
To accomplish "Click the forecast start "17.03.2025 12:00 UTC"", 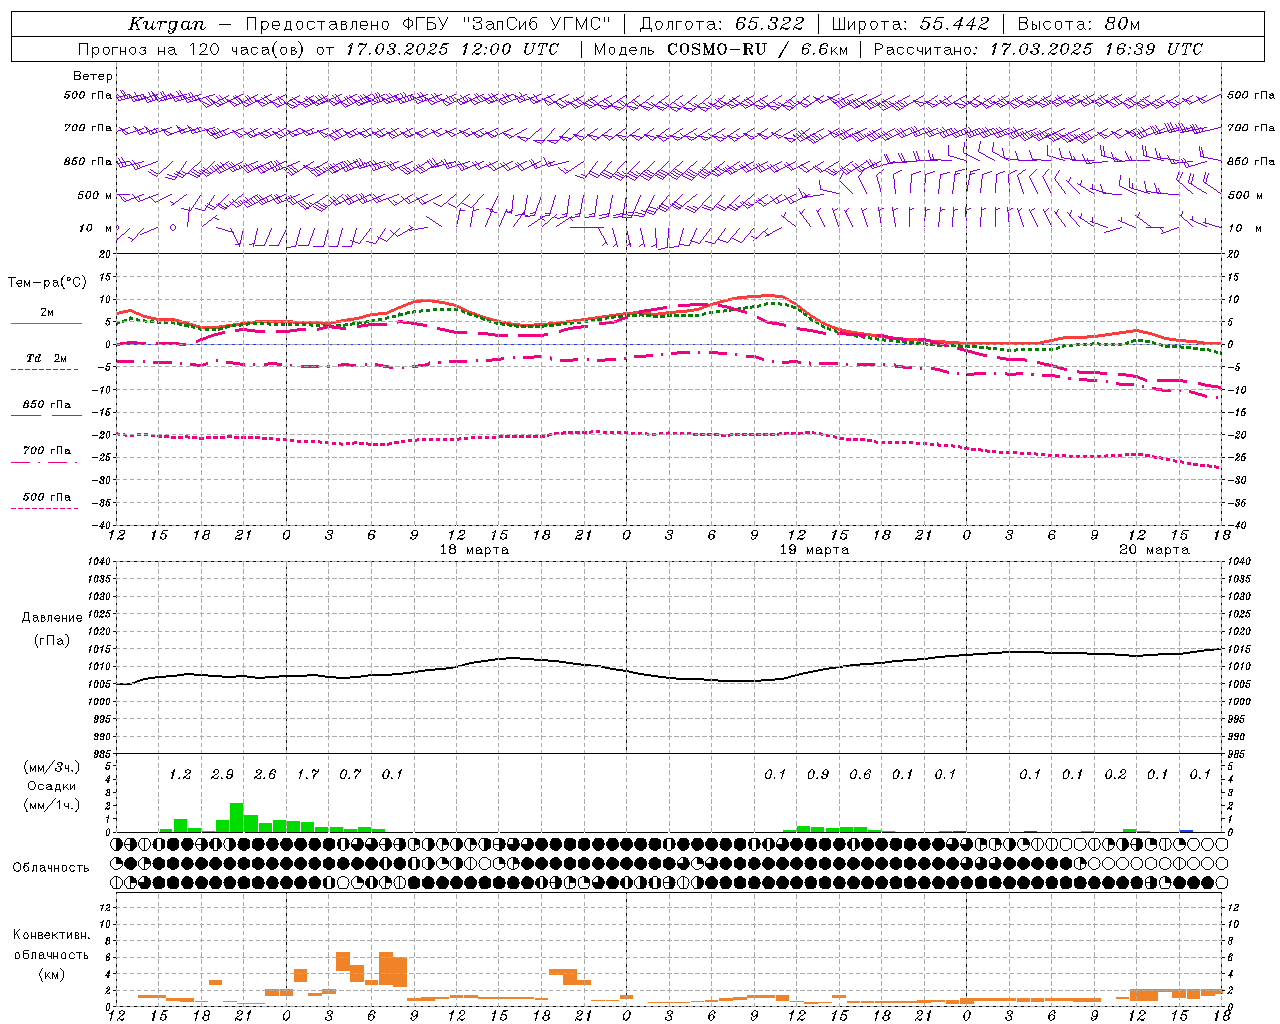I will pos(452,49).
